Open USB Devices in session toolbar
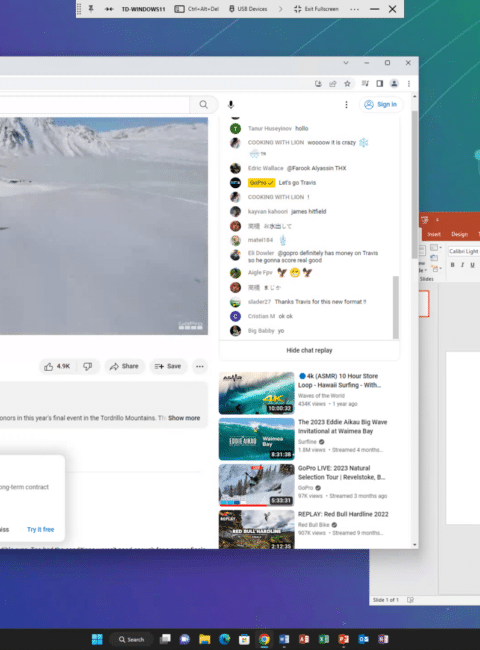 click(x=248, y=9)
